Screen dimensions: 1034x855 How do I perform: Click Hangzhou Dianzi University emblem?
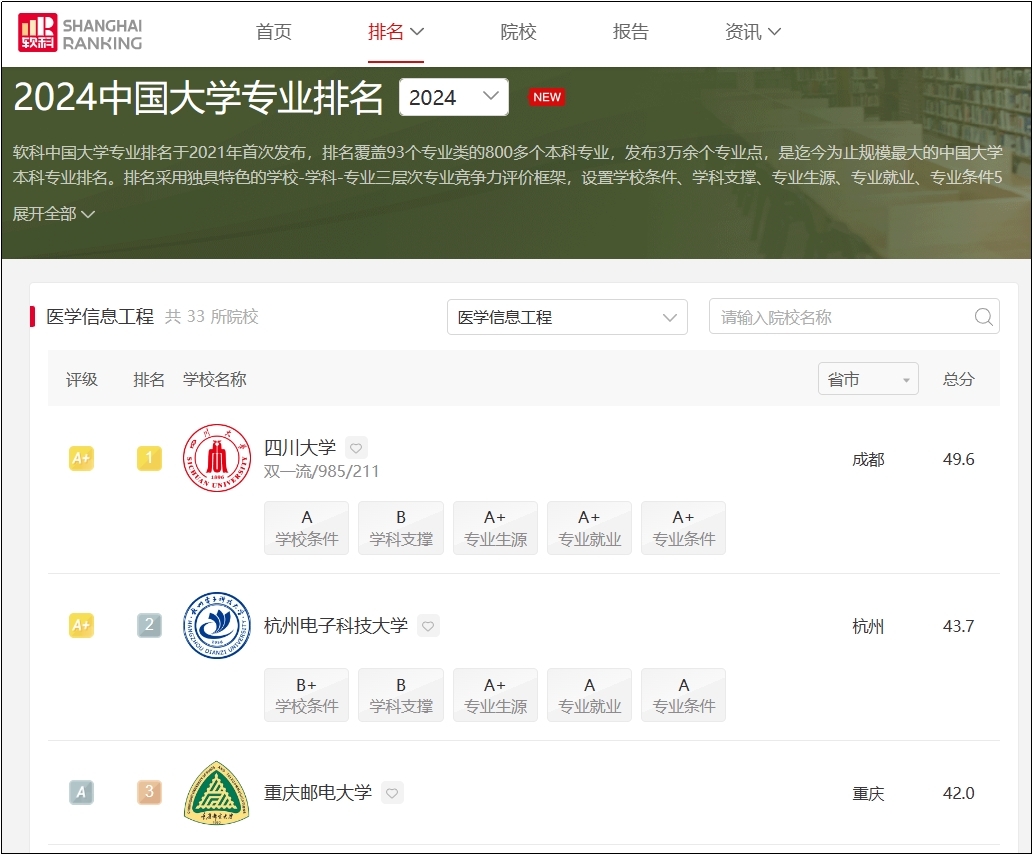click(x=217, y=626)
